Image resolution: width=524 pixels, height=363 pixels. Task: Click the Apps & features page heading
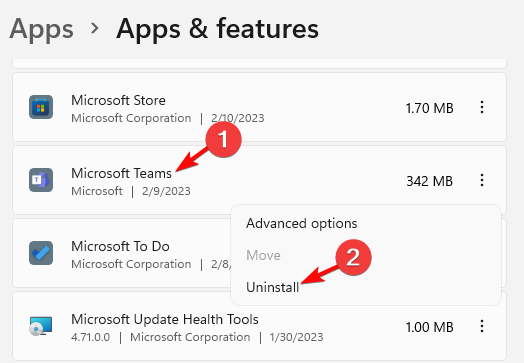[218, 29]
